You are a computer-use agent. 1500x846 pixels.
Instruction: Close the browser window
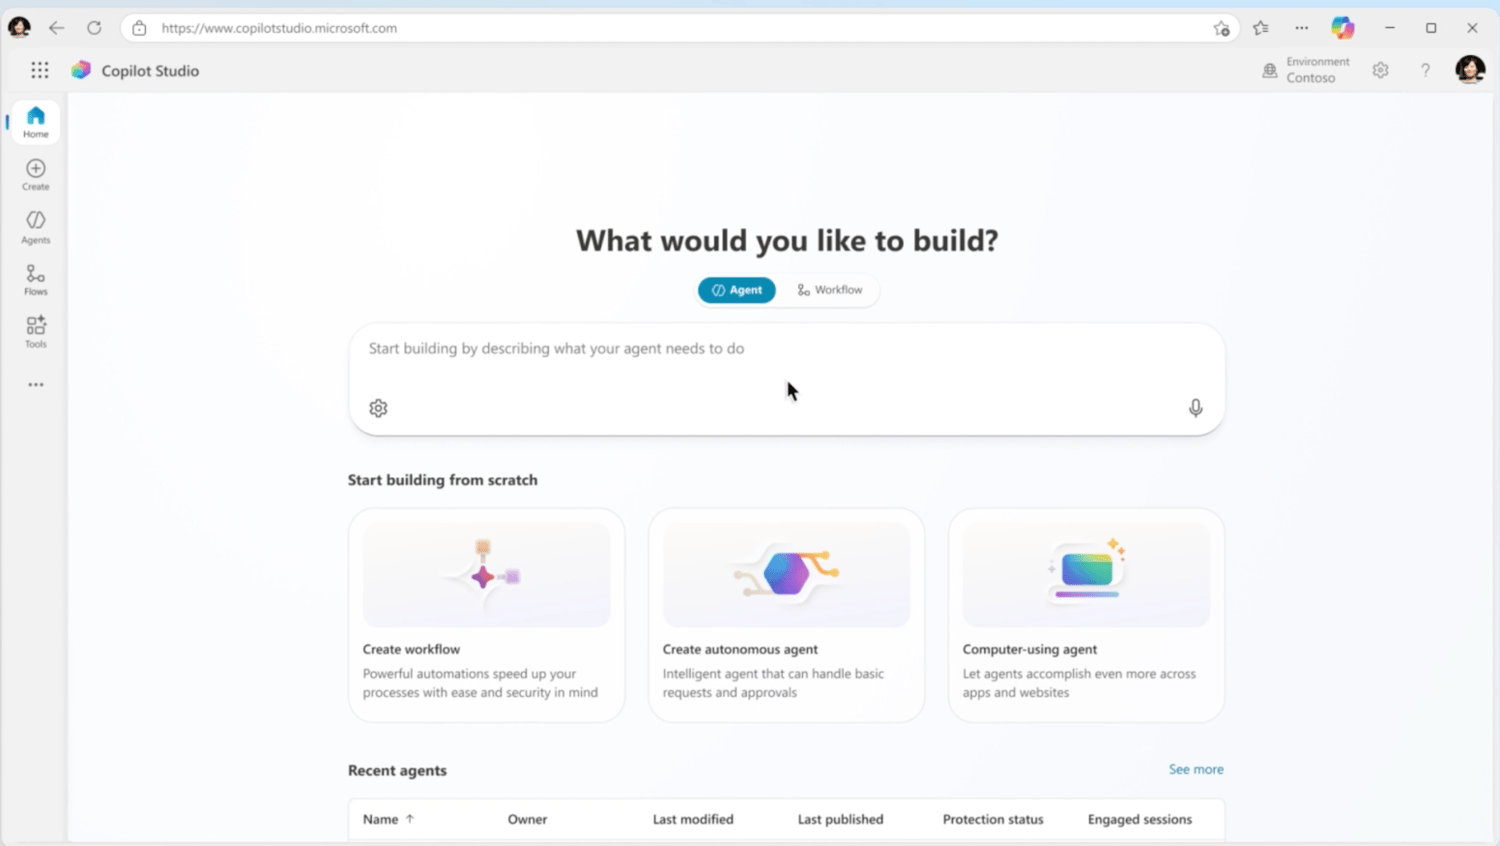tap(1472, 28)
